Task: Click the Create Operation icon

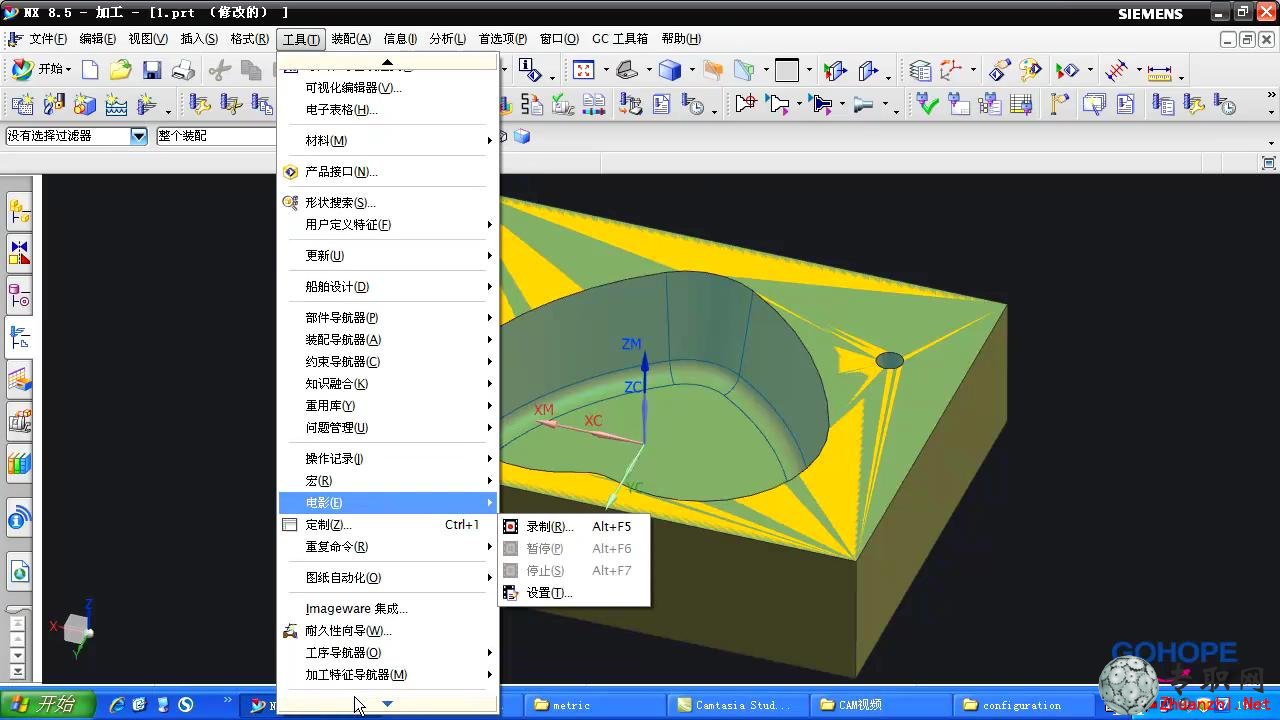Action: 147,104
